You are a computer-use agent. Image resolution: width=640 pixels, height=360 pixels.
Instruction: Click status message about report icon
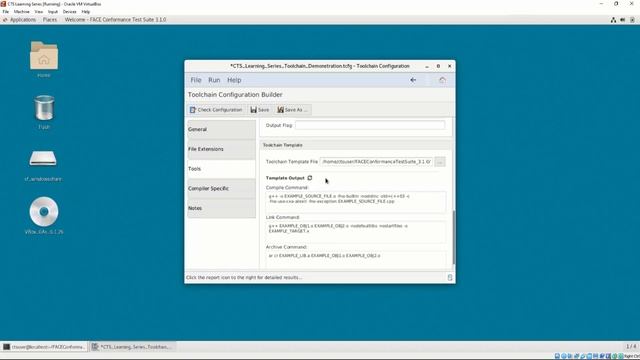tap(244, 278)
